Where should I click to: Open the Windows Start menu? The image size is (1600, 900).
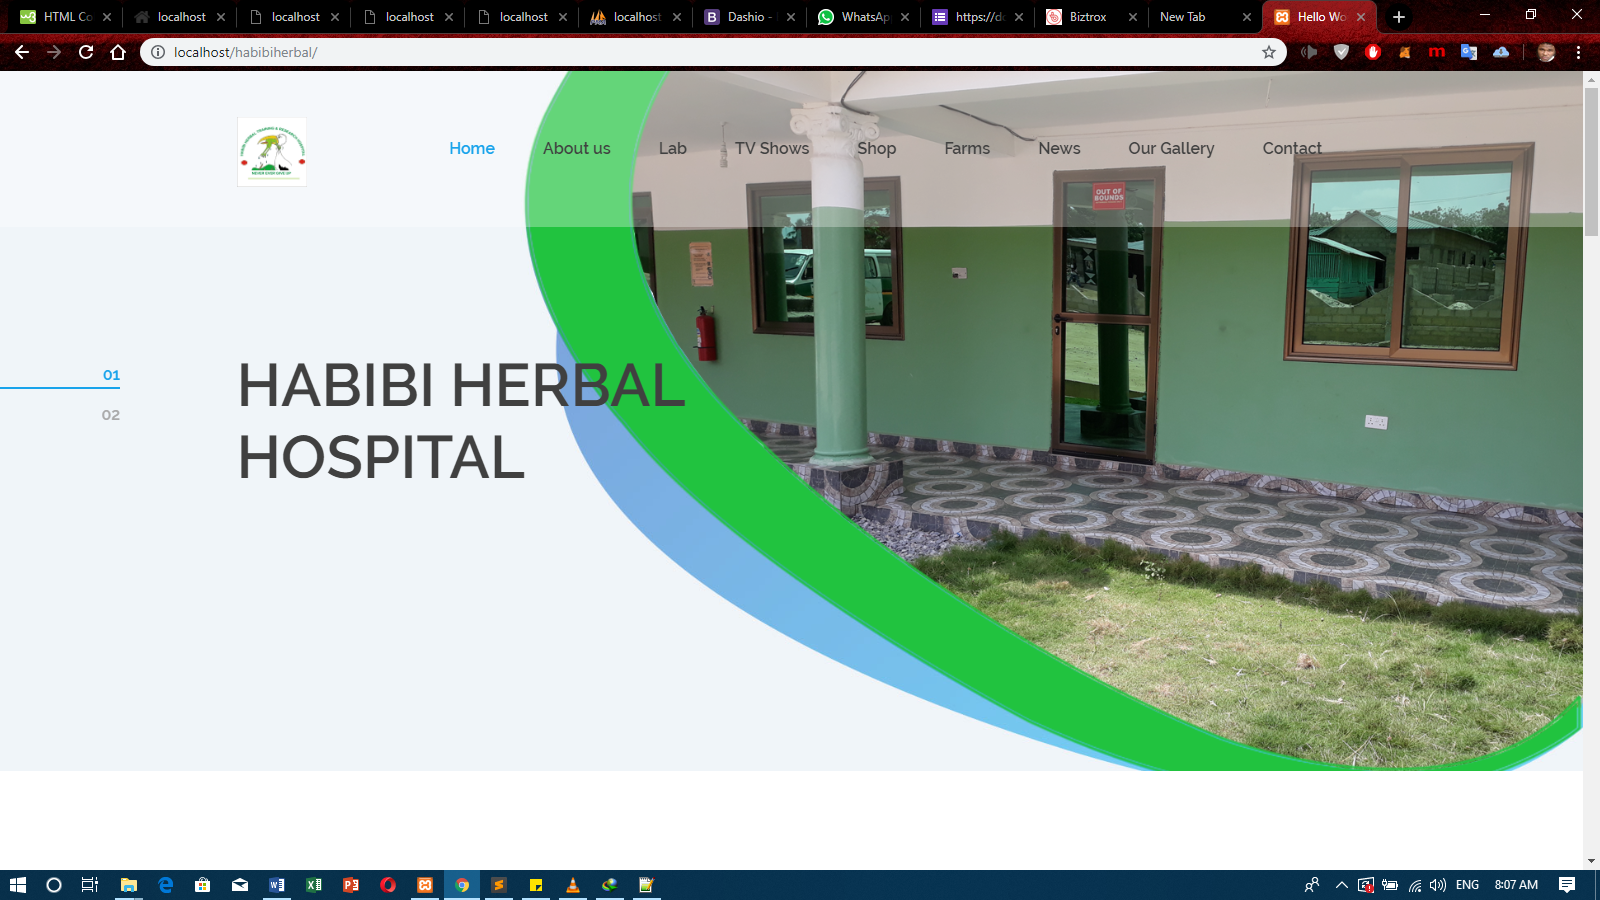[x=17, y=885]
